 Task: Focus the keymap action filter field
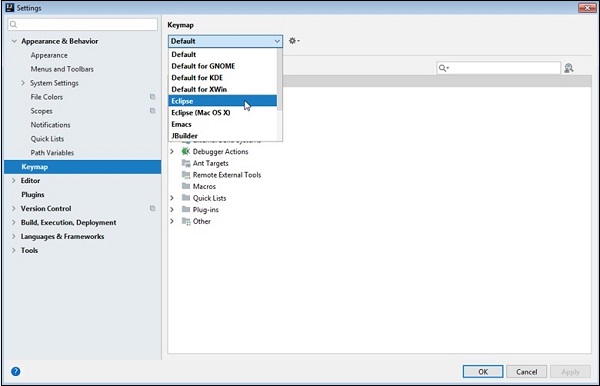click(x=499, y=68)
